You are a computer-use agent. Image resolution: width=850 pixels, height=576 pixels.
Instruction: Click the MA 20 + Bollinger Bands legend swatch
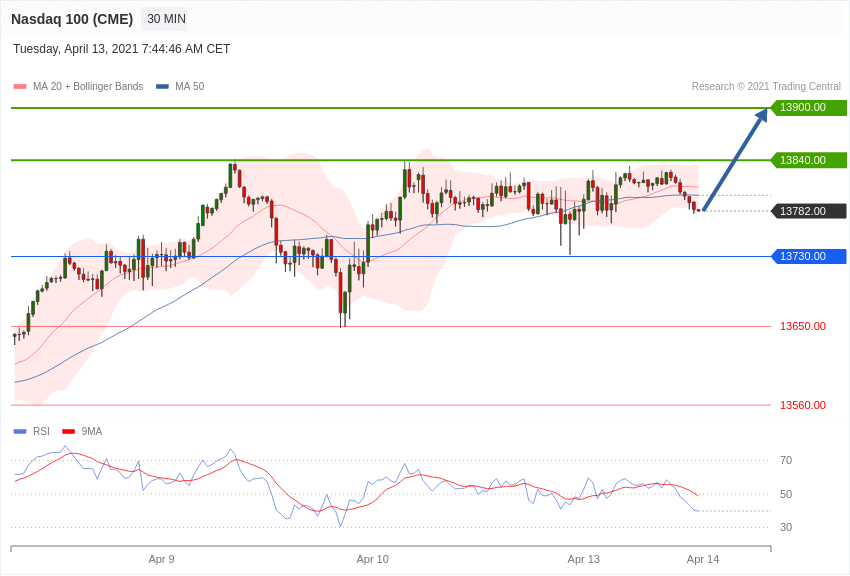tap(20, 86)
